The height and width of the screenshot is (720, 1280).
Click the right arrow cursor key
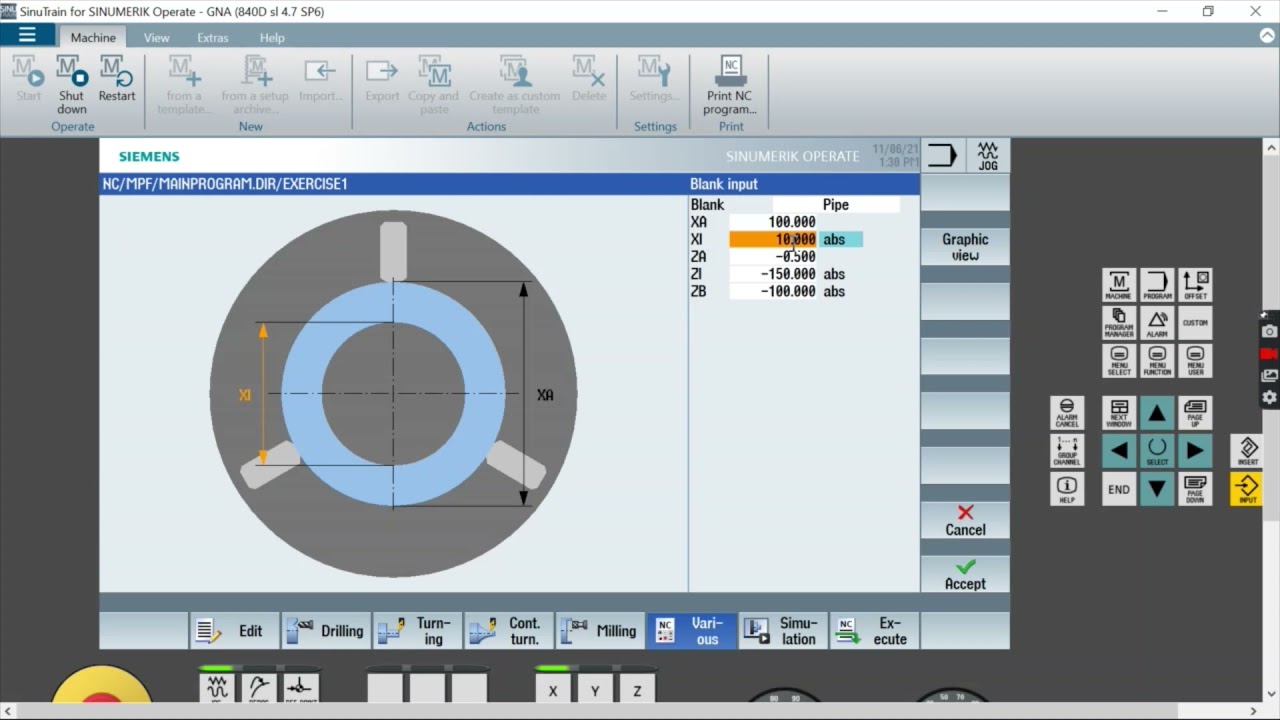coord(1195,451)
